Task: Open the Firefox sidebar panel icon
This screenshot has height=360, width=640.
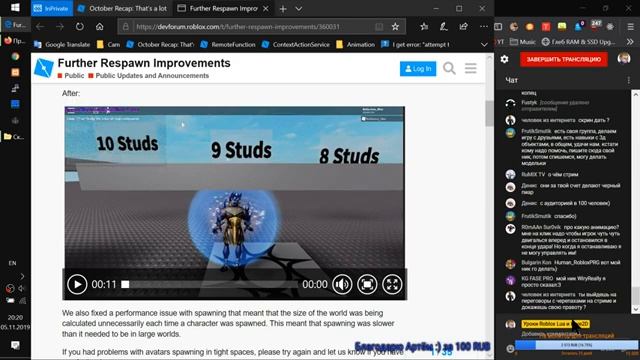Action: pos(498,27)
